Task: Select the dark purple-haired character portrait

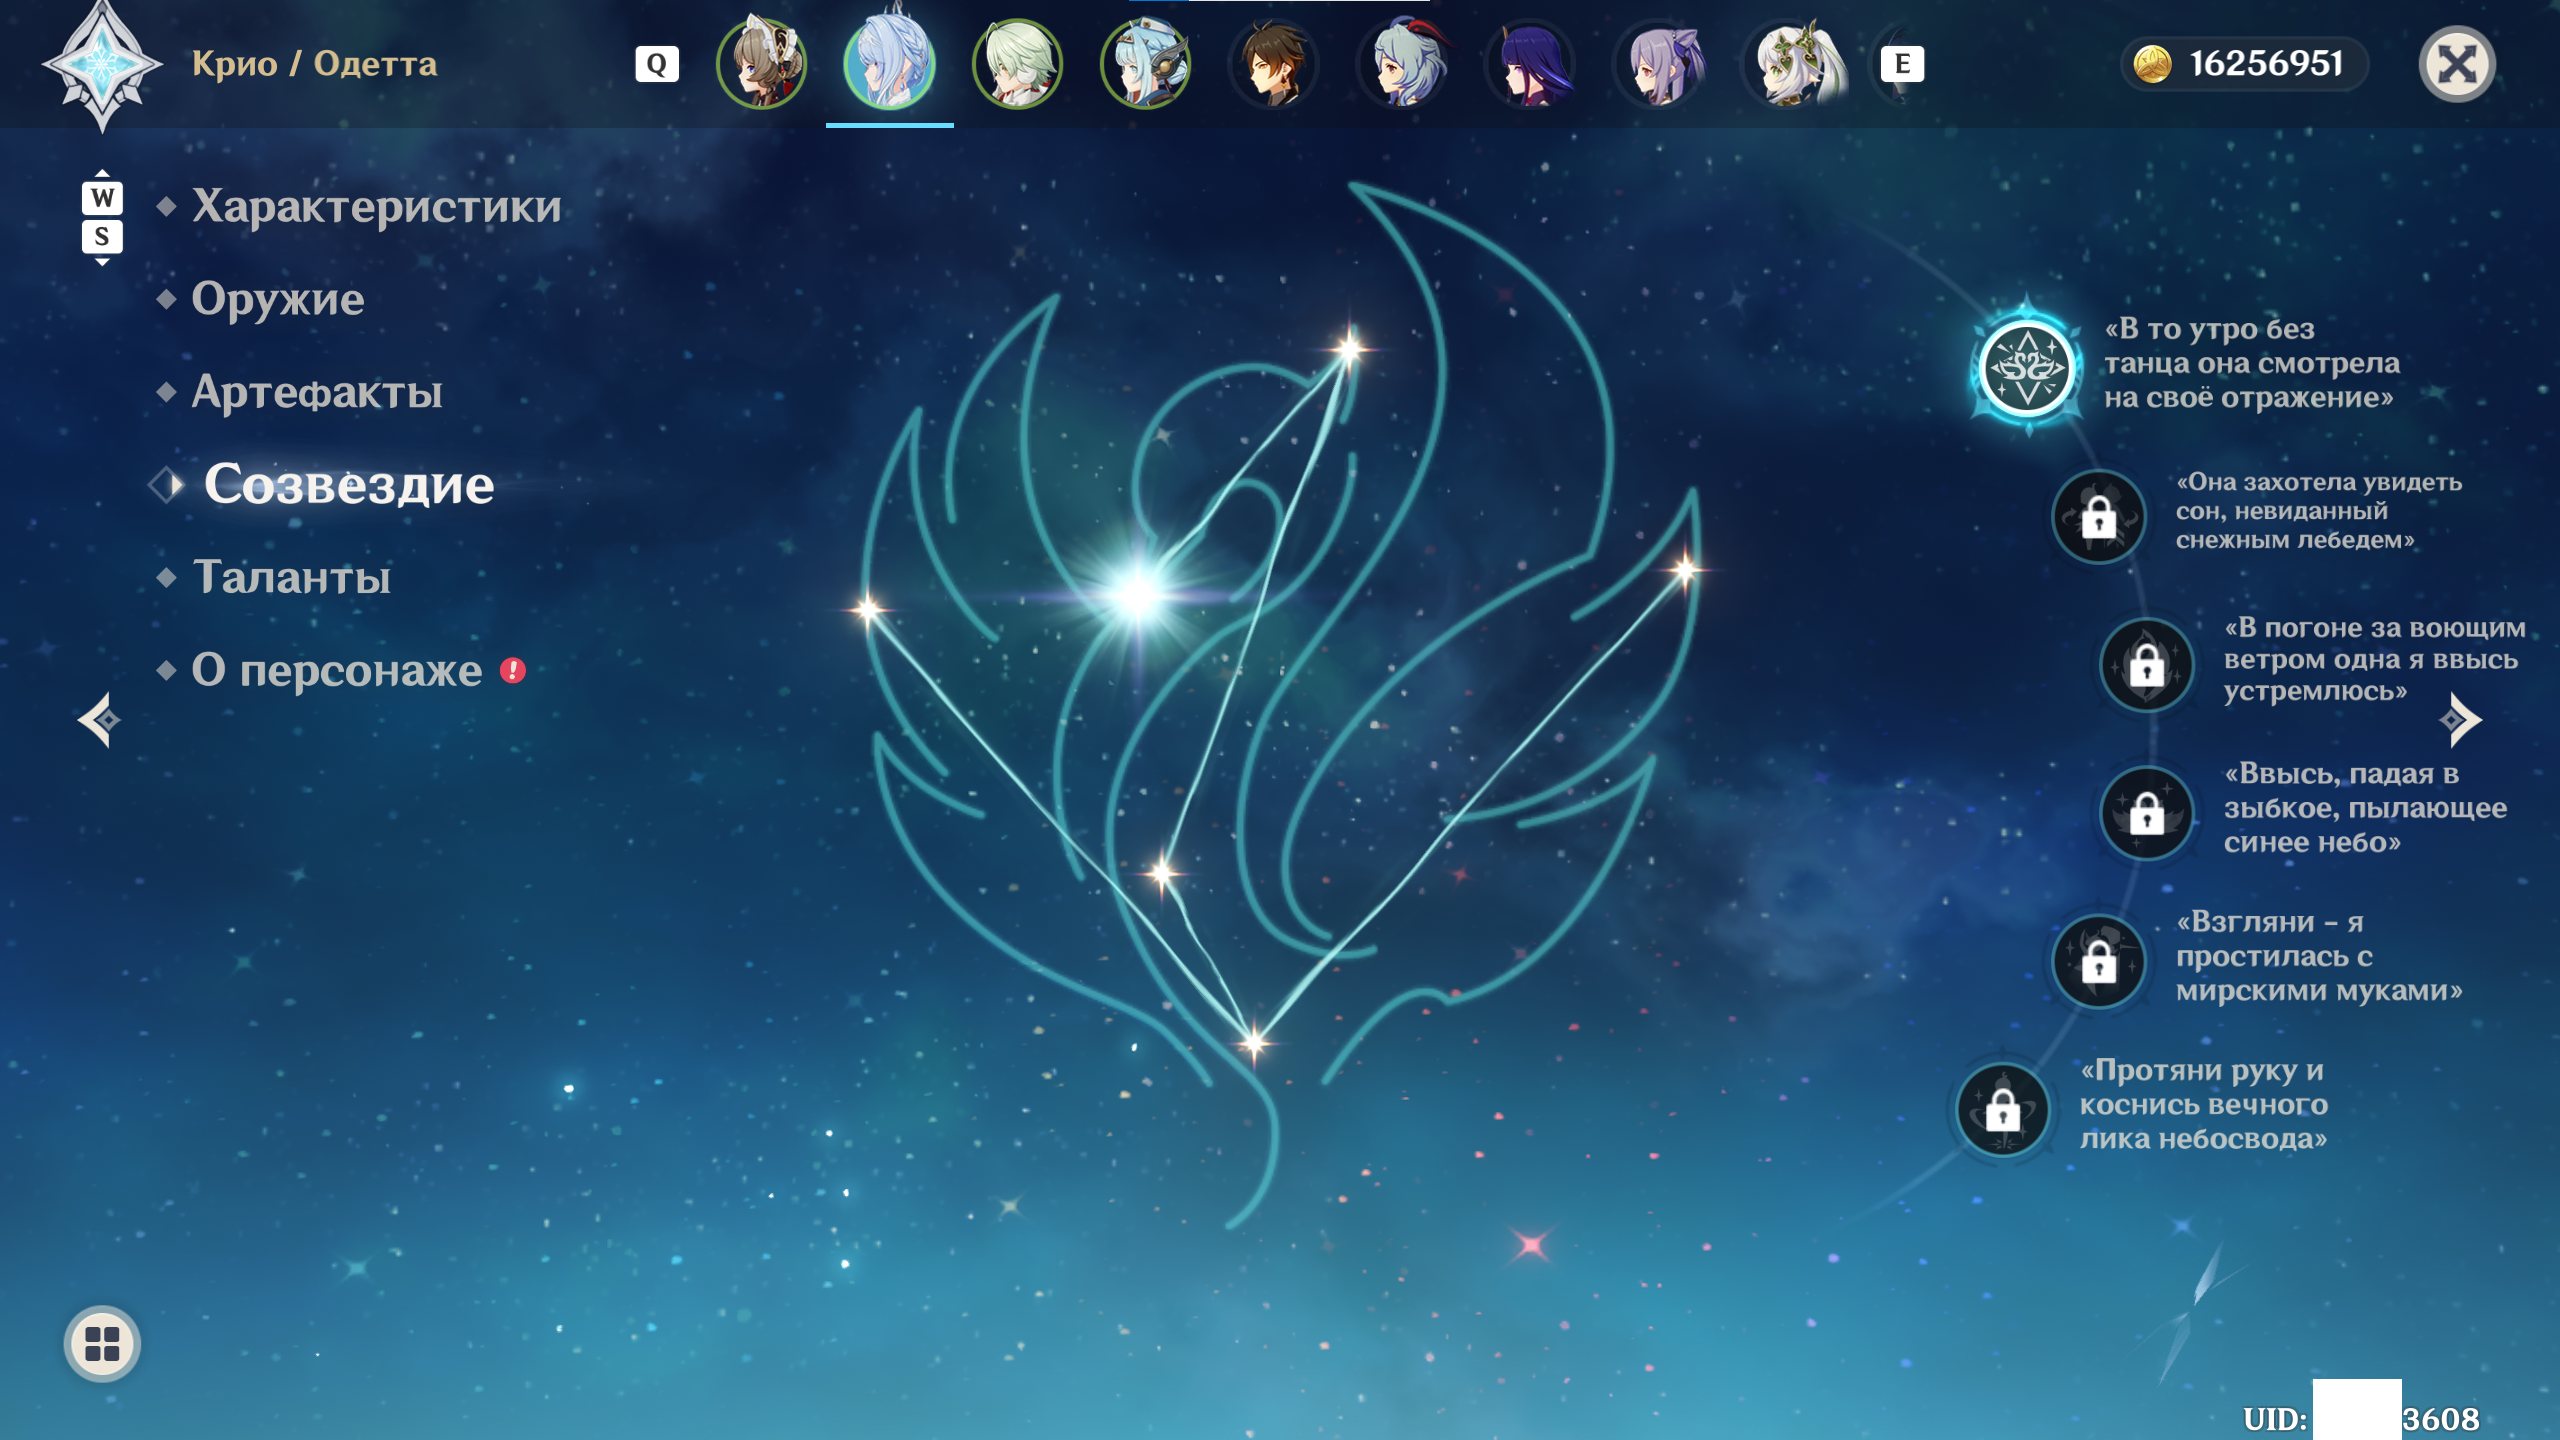Action: coord(1530,64)
